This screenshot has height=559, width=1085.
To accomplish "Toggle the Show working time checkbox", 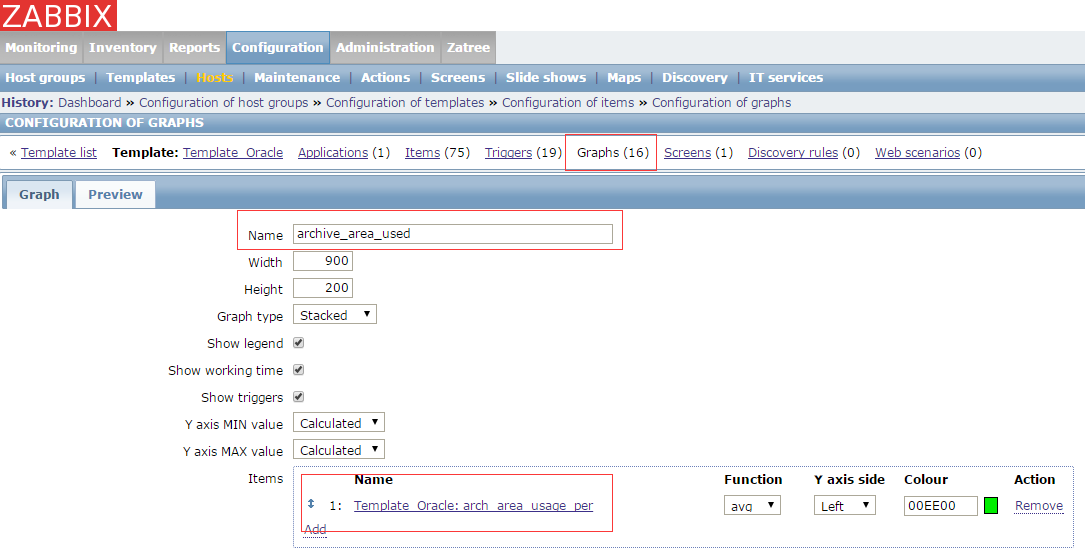I will (298, 369).
